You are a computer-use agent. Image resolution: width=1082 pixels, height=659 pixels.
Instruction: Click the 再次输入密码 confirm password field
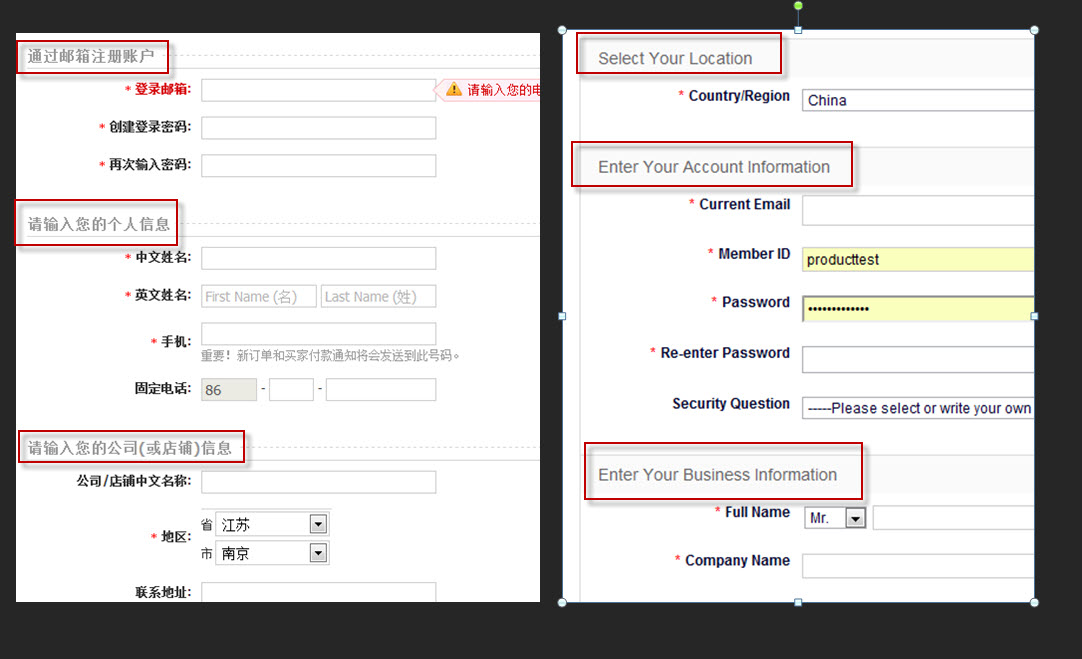tap(318, 166)
